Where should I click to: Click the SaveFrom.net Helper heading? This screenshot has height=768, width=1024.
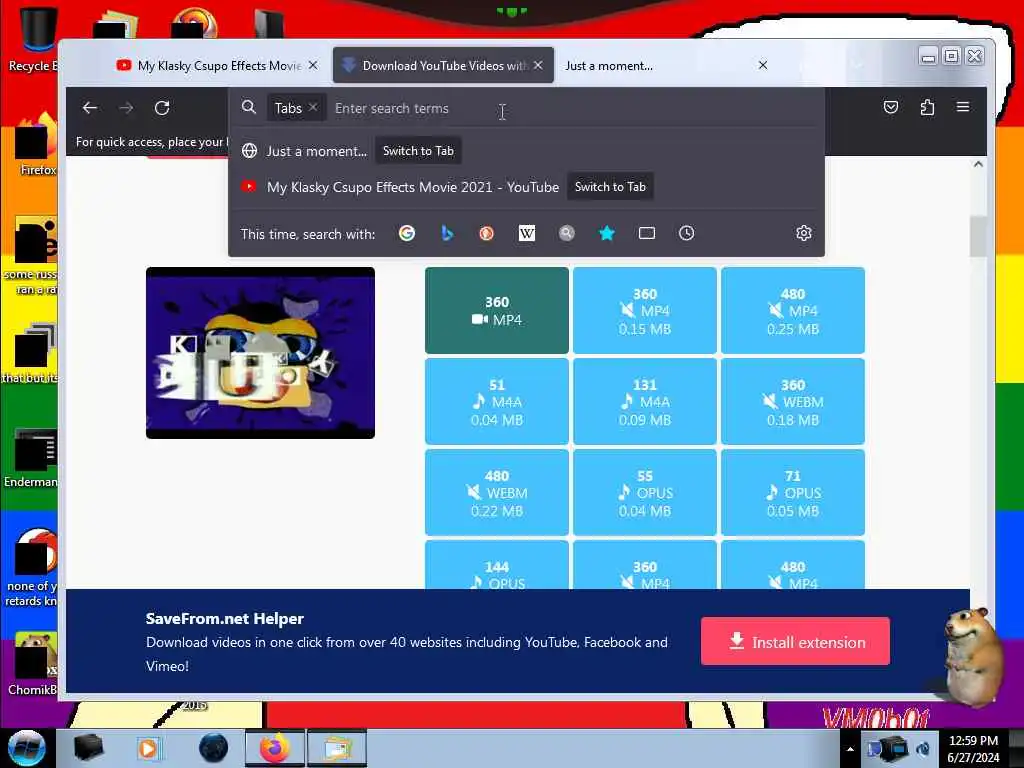(225, 618)
